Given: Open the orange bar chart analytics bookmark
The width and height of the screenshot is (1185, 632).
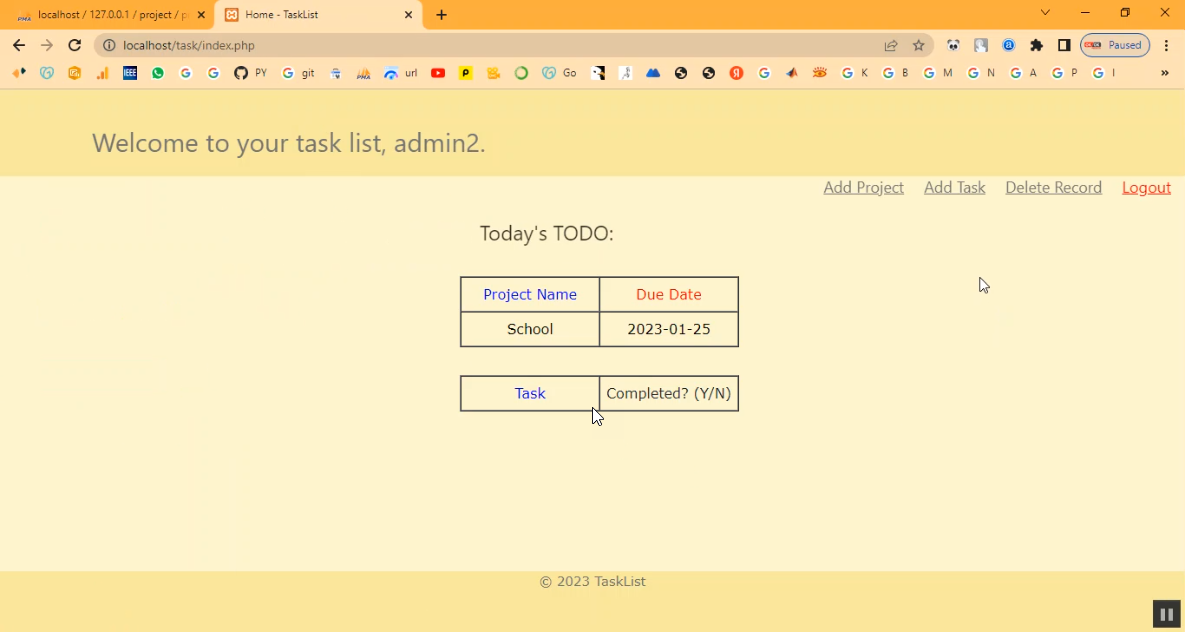Looking at the screenshot, I should point(102,73).
